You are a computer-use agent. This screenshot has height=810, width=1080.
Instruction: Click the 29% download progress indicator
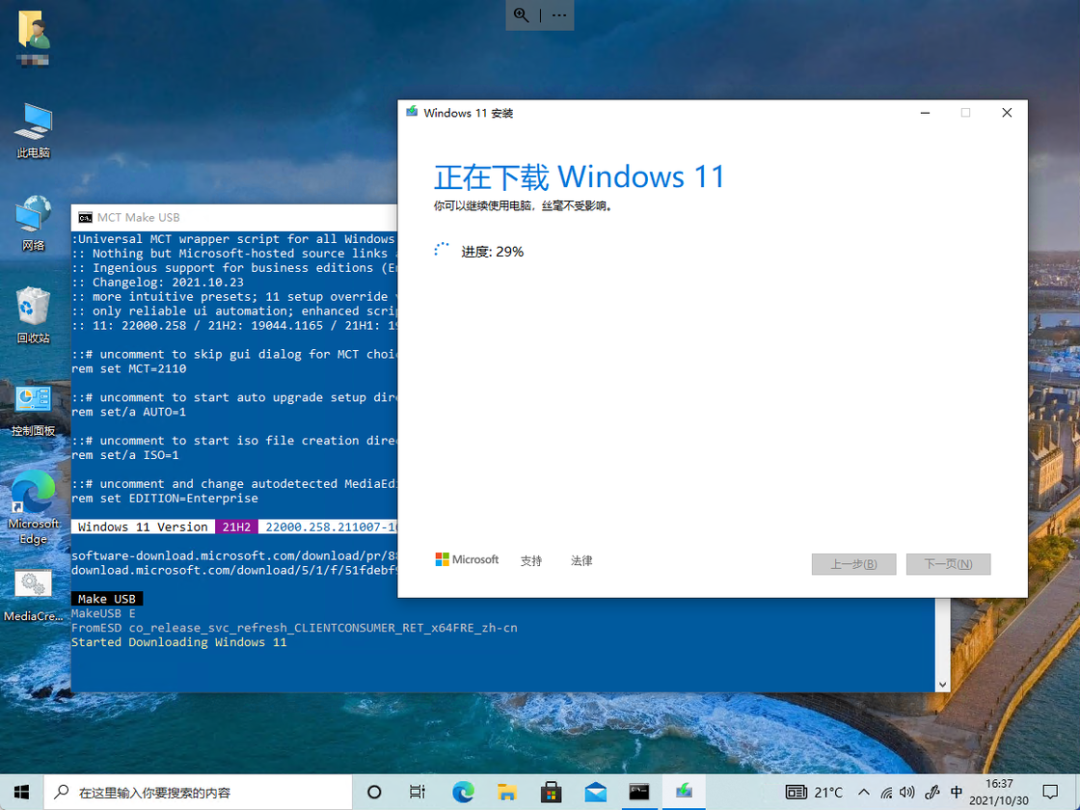coord(495,251)
